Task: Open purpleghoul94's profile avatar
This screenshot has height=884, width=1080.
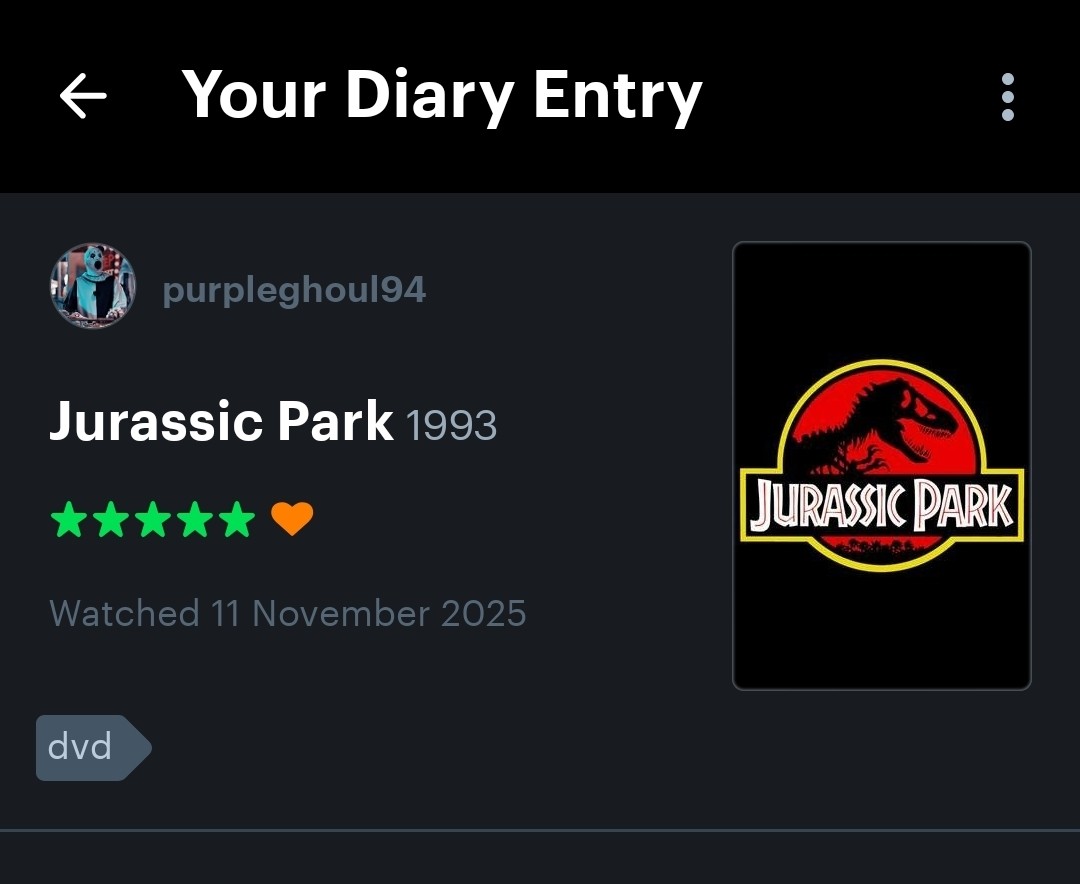Action: pos(93,285)
